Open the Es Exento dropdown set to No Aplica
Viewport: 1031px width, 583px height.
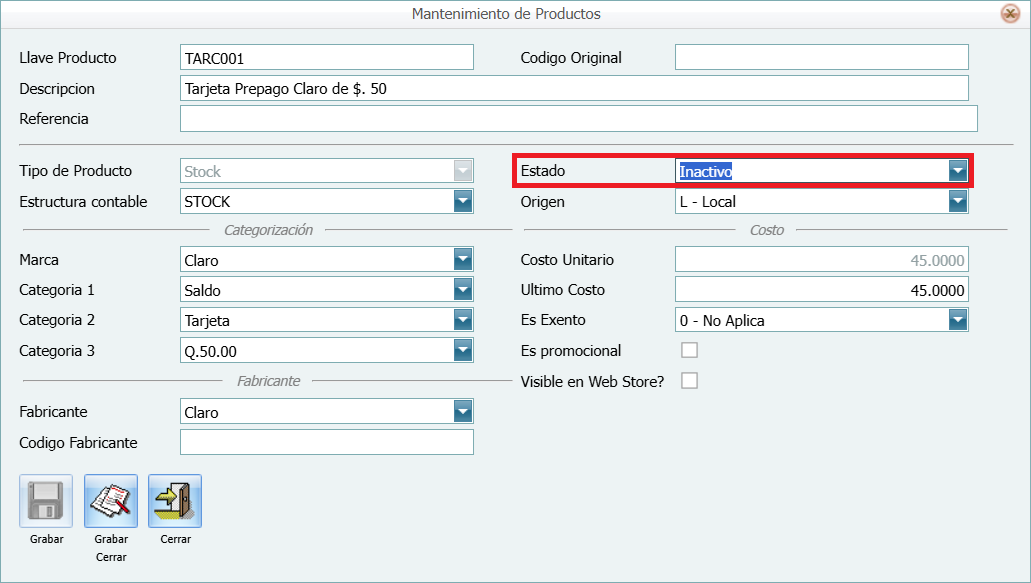957,320
